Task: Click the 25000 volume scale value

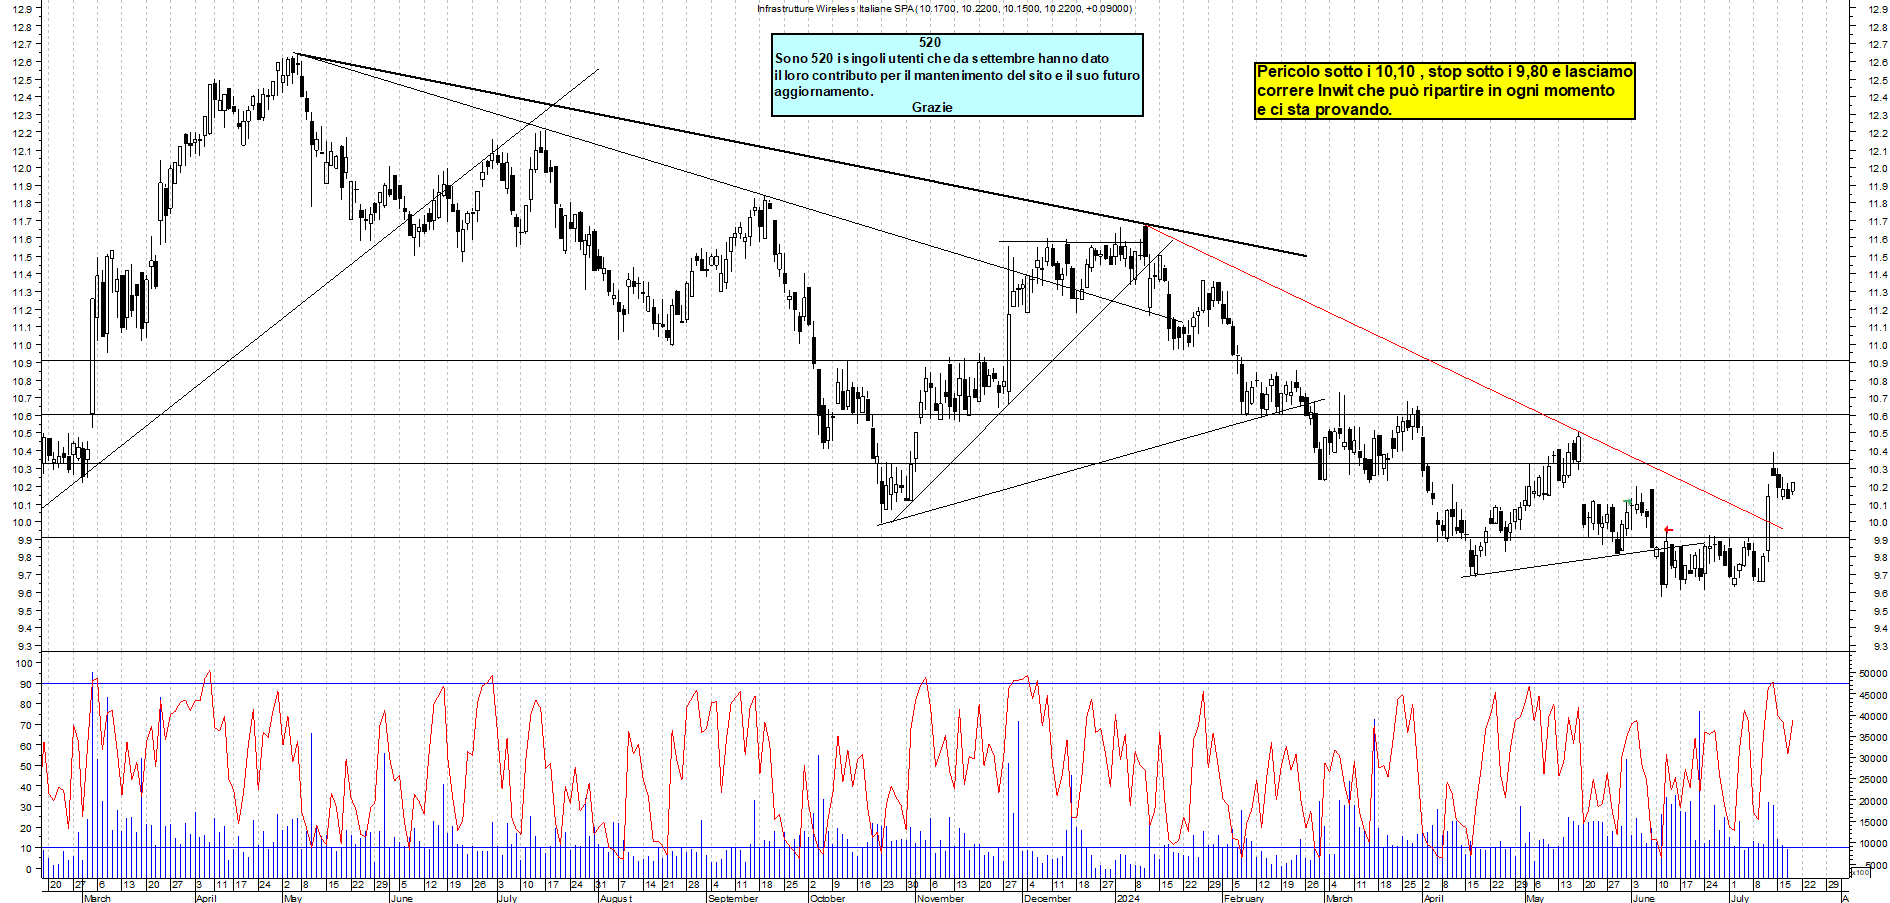Action: click(x=1873, y=780)
